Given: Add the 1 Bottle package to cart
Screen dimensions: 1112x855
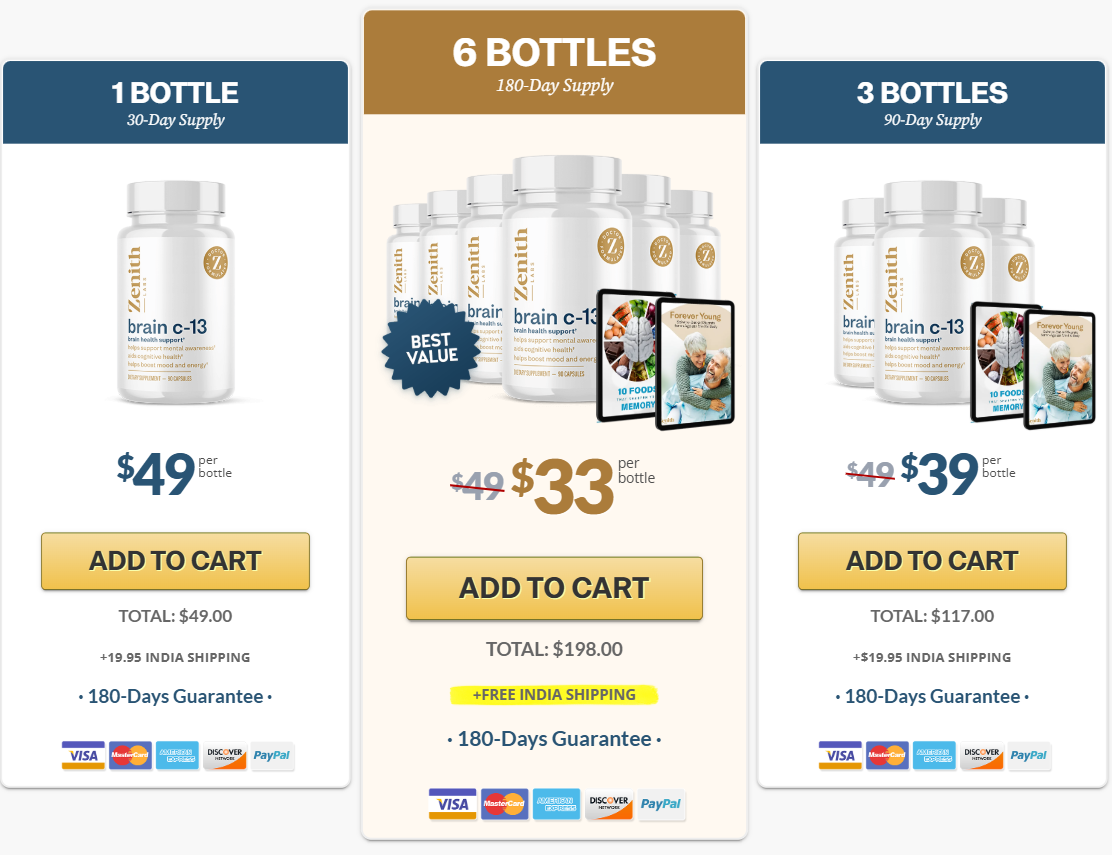Looking at the screenshot, I should pos(175,561).
